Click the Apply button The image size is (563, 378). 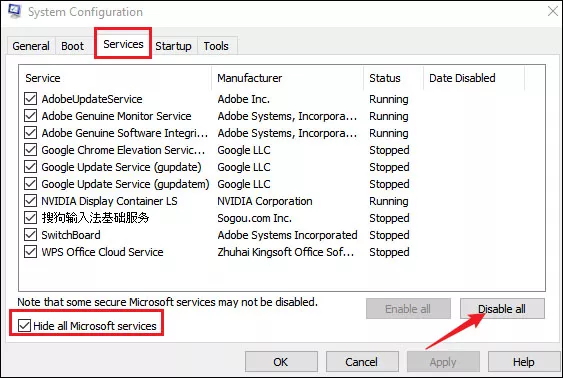click(x=443, y=362)
